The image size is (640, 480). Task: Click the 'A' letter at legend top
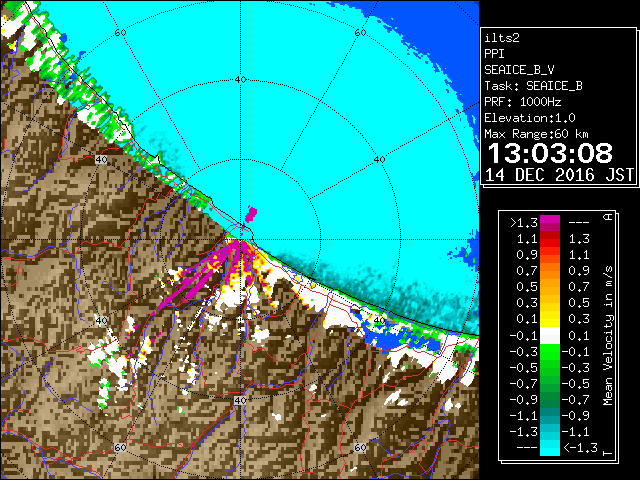[608, 217]
